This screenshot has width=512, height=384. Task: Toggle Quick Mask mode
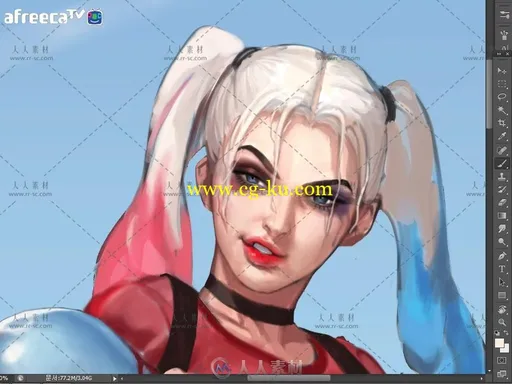(502, 360)
